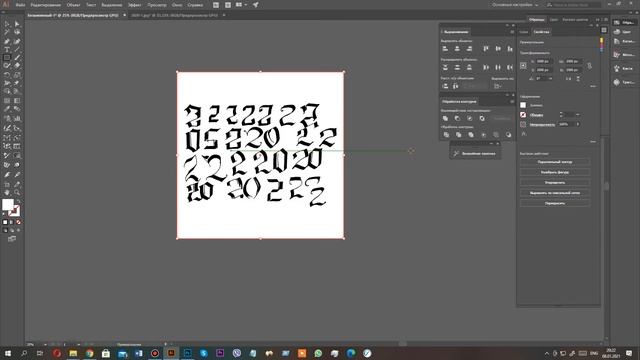Select the Eraser tool
Image resolution: width=640 pixels, height=360 pixels.
17,66
